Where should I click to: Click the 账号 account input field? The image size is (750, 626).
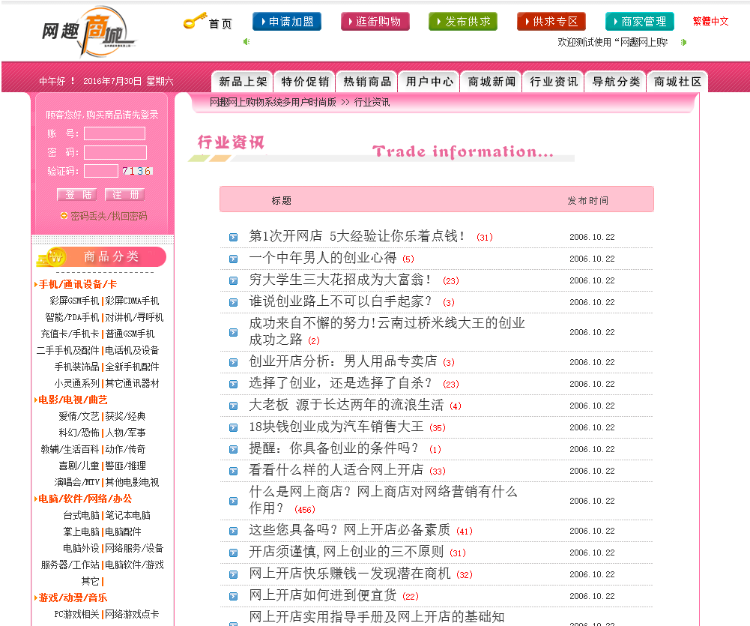[115, 133]
